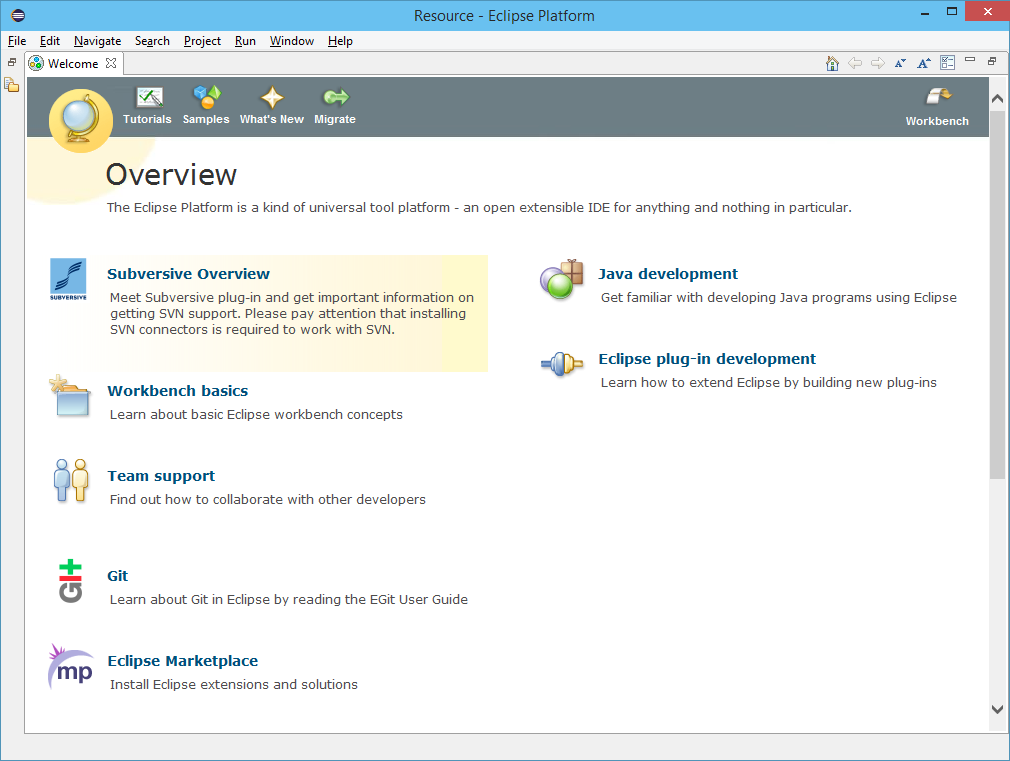
Task: Click the Team support people icon
Action: click(71, 480)
